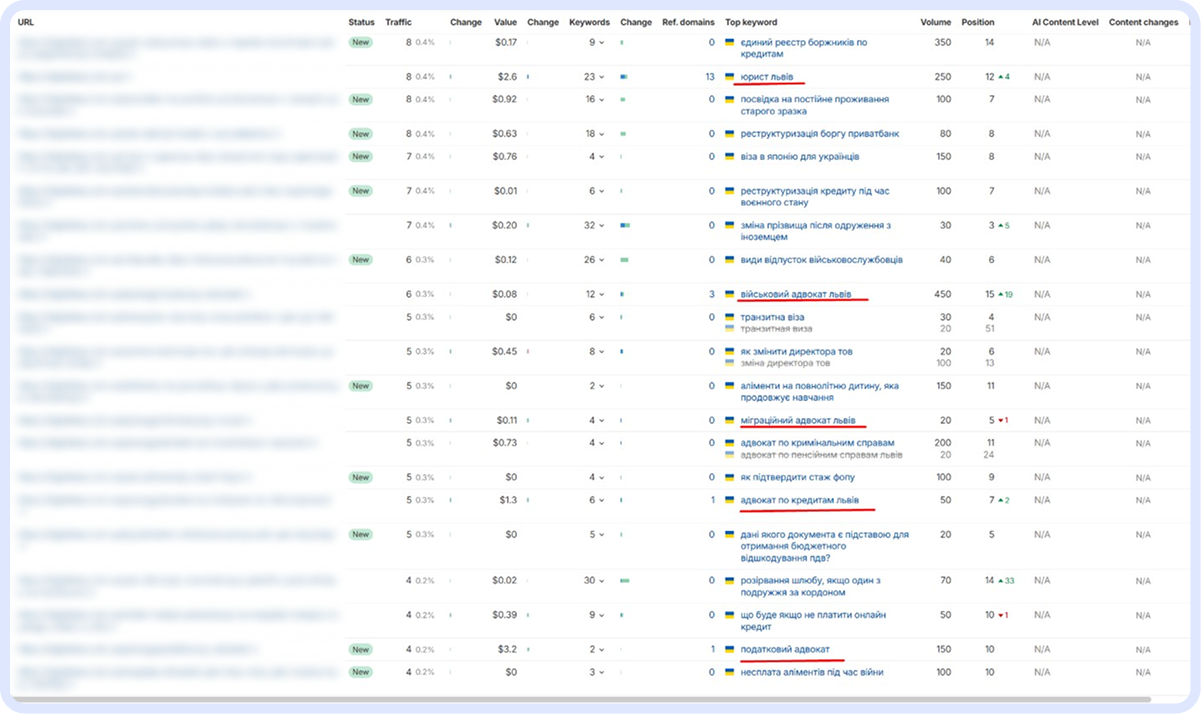Click flag icon beside 'реструктуризація боргу приватбанк'

pyautogui.click(x=730, y=134)
